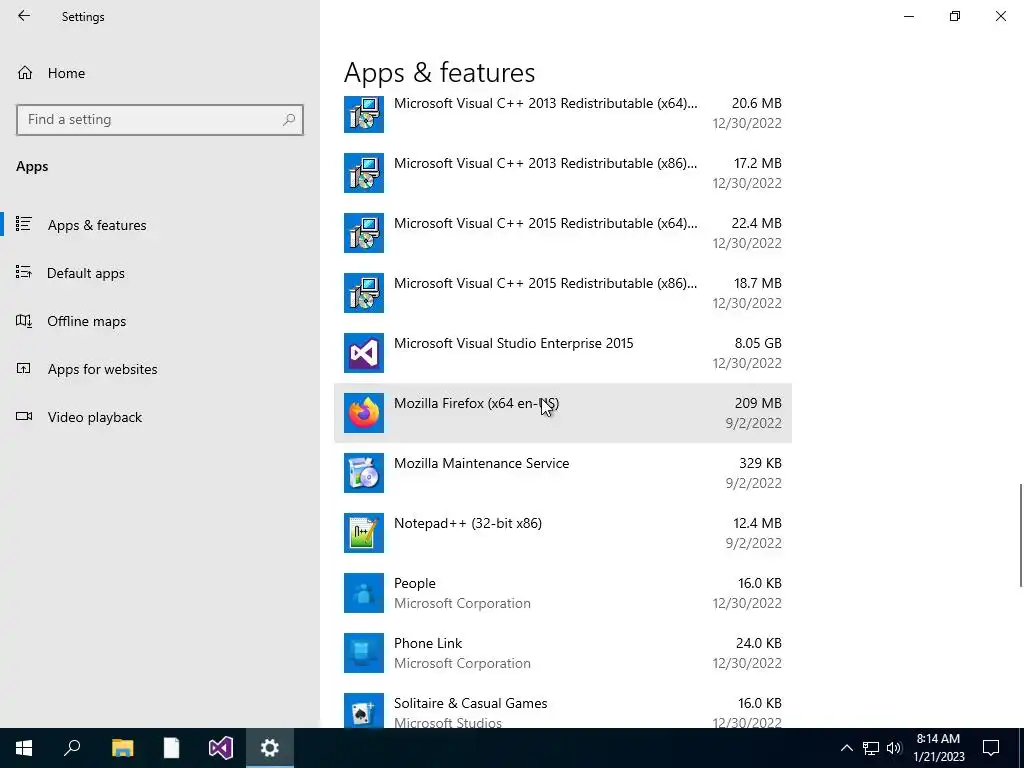Click the Phone Link app icon
The image size is (1024, 768).
pos(364,654)
